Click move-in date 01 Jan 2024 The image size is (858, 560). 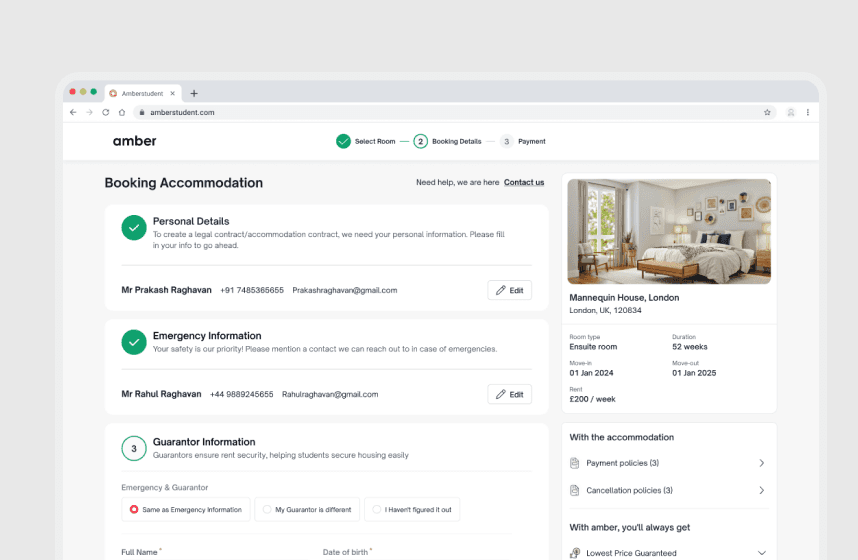(x=591, y=373)
